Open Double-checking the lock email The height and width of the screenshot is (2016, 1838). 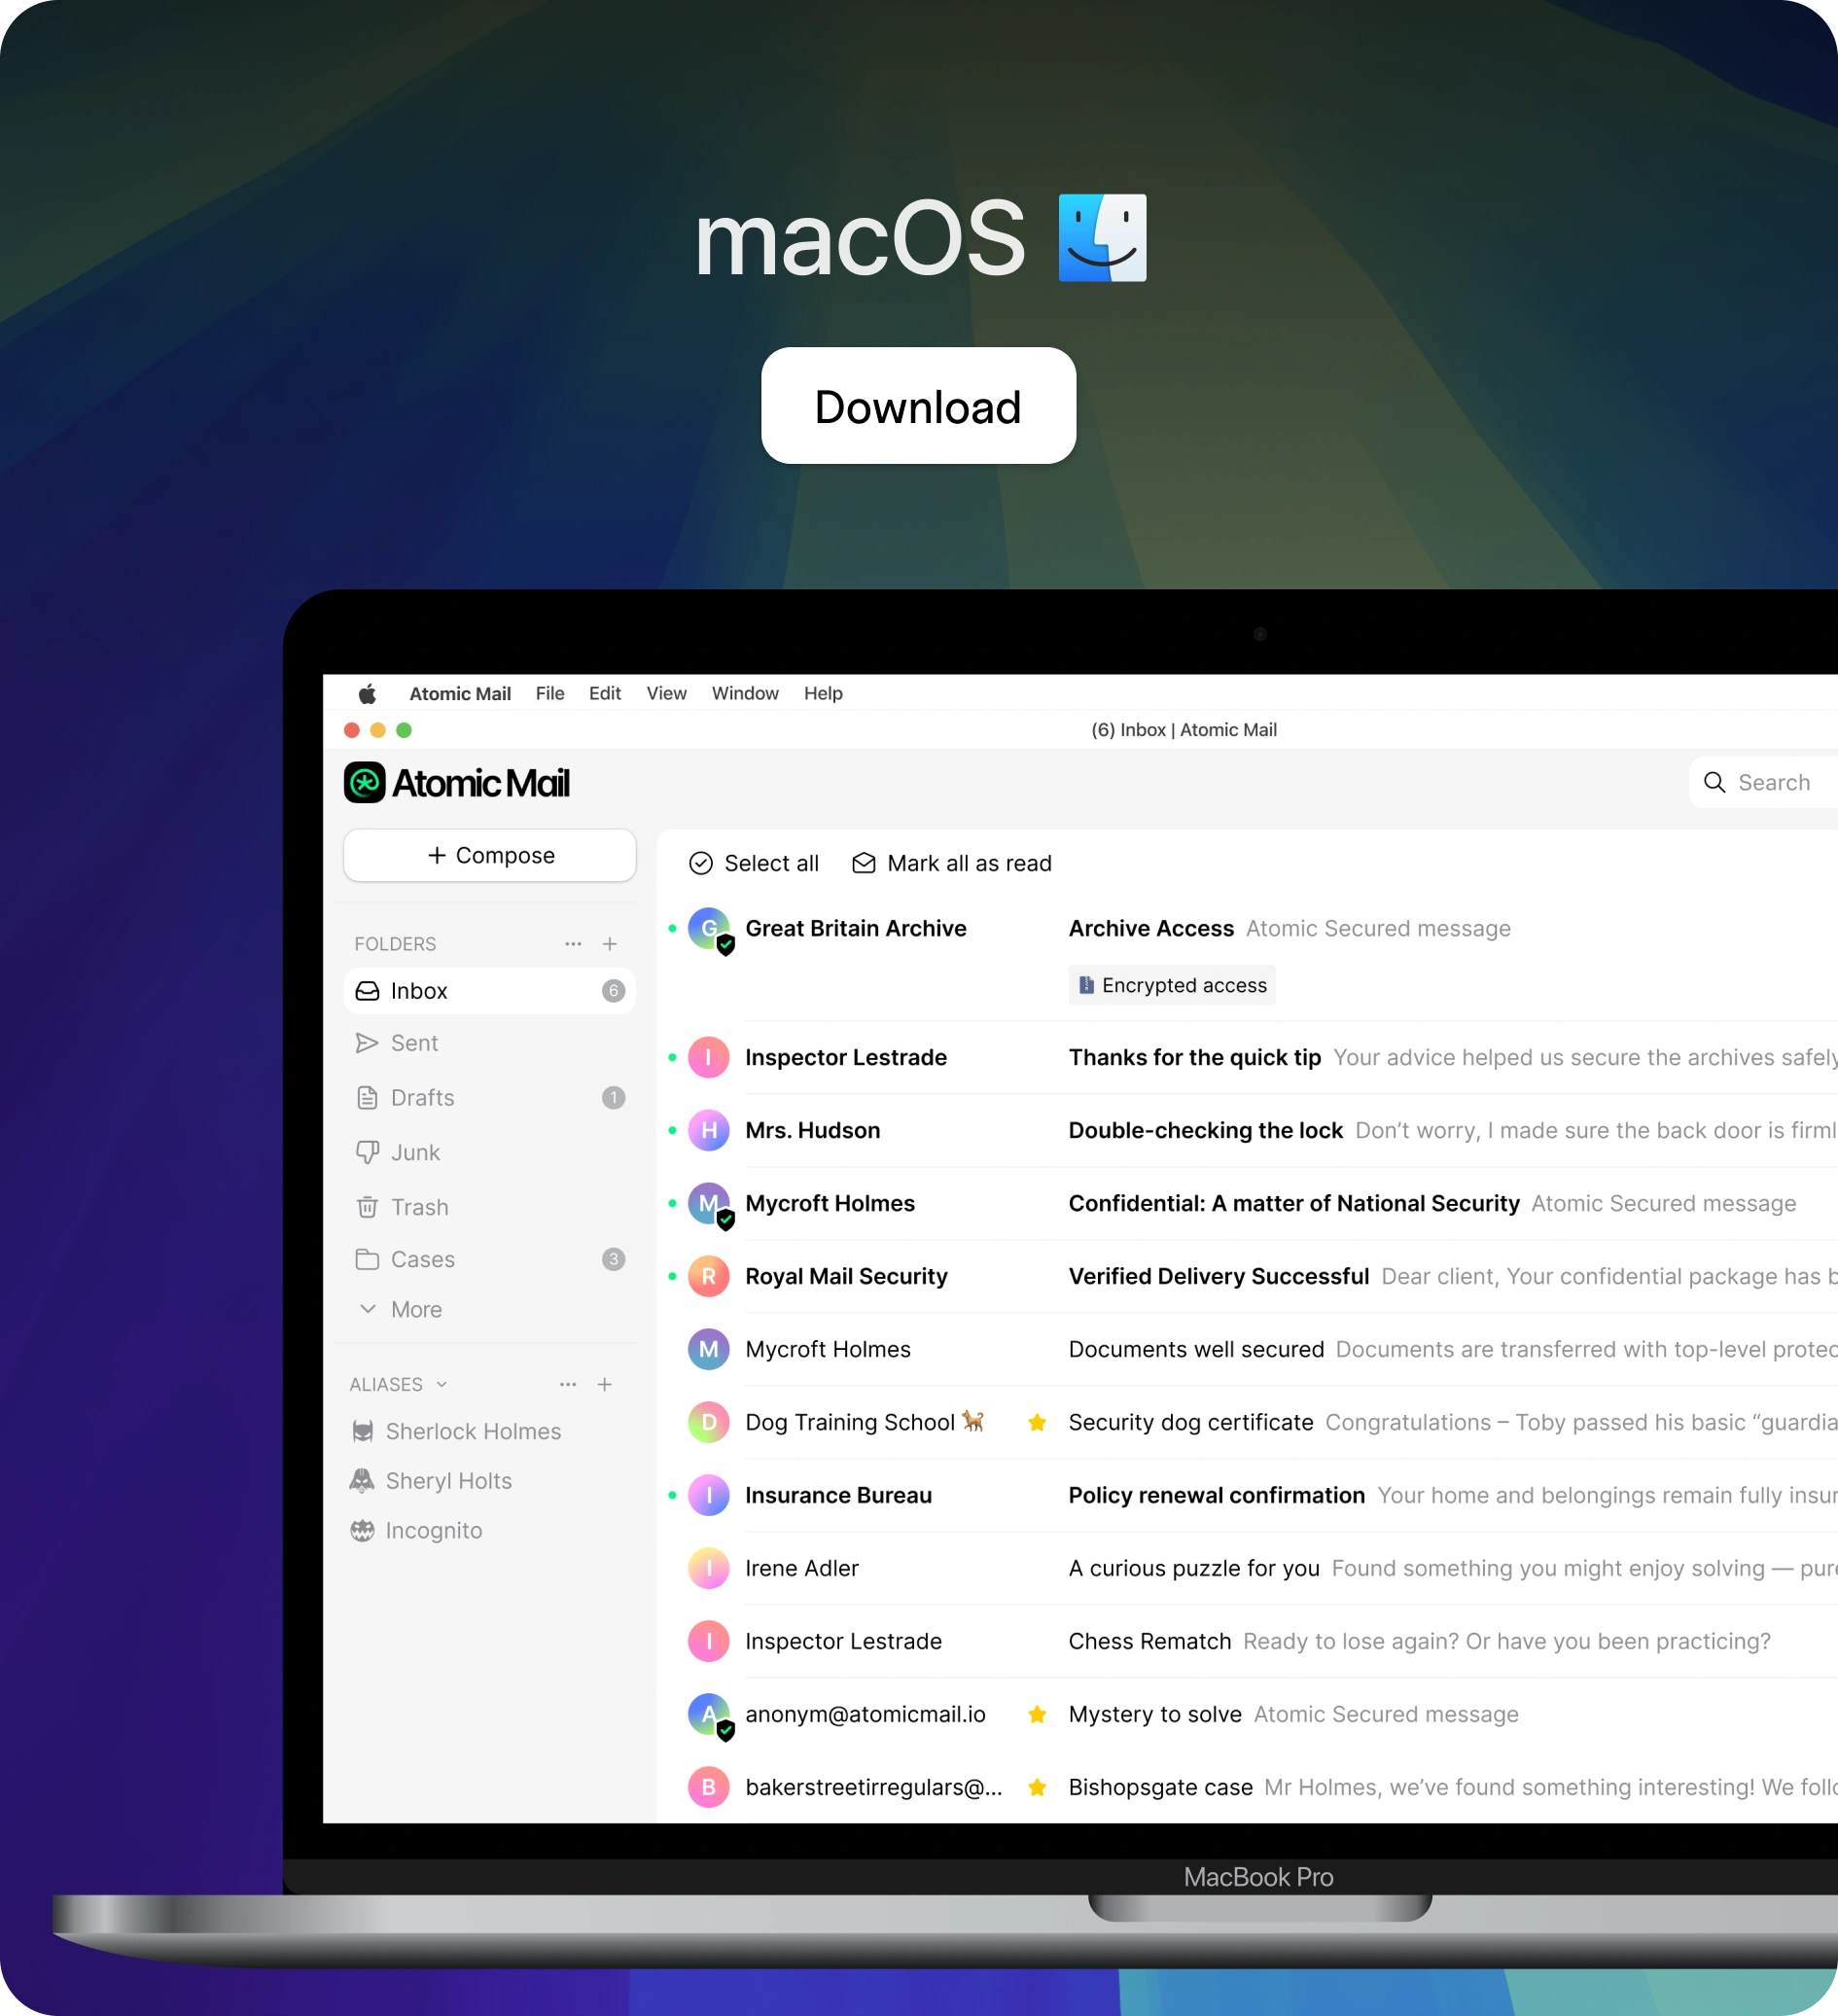click(x=1248, y=1130)
